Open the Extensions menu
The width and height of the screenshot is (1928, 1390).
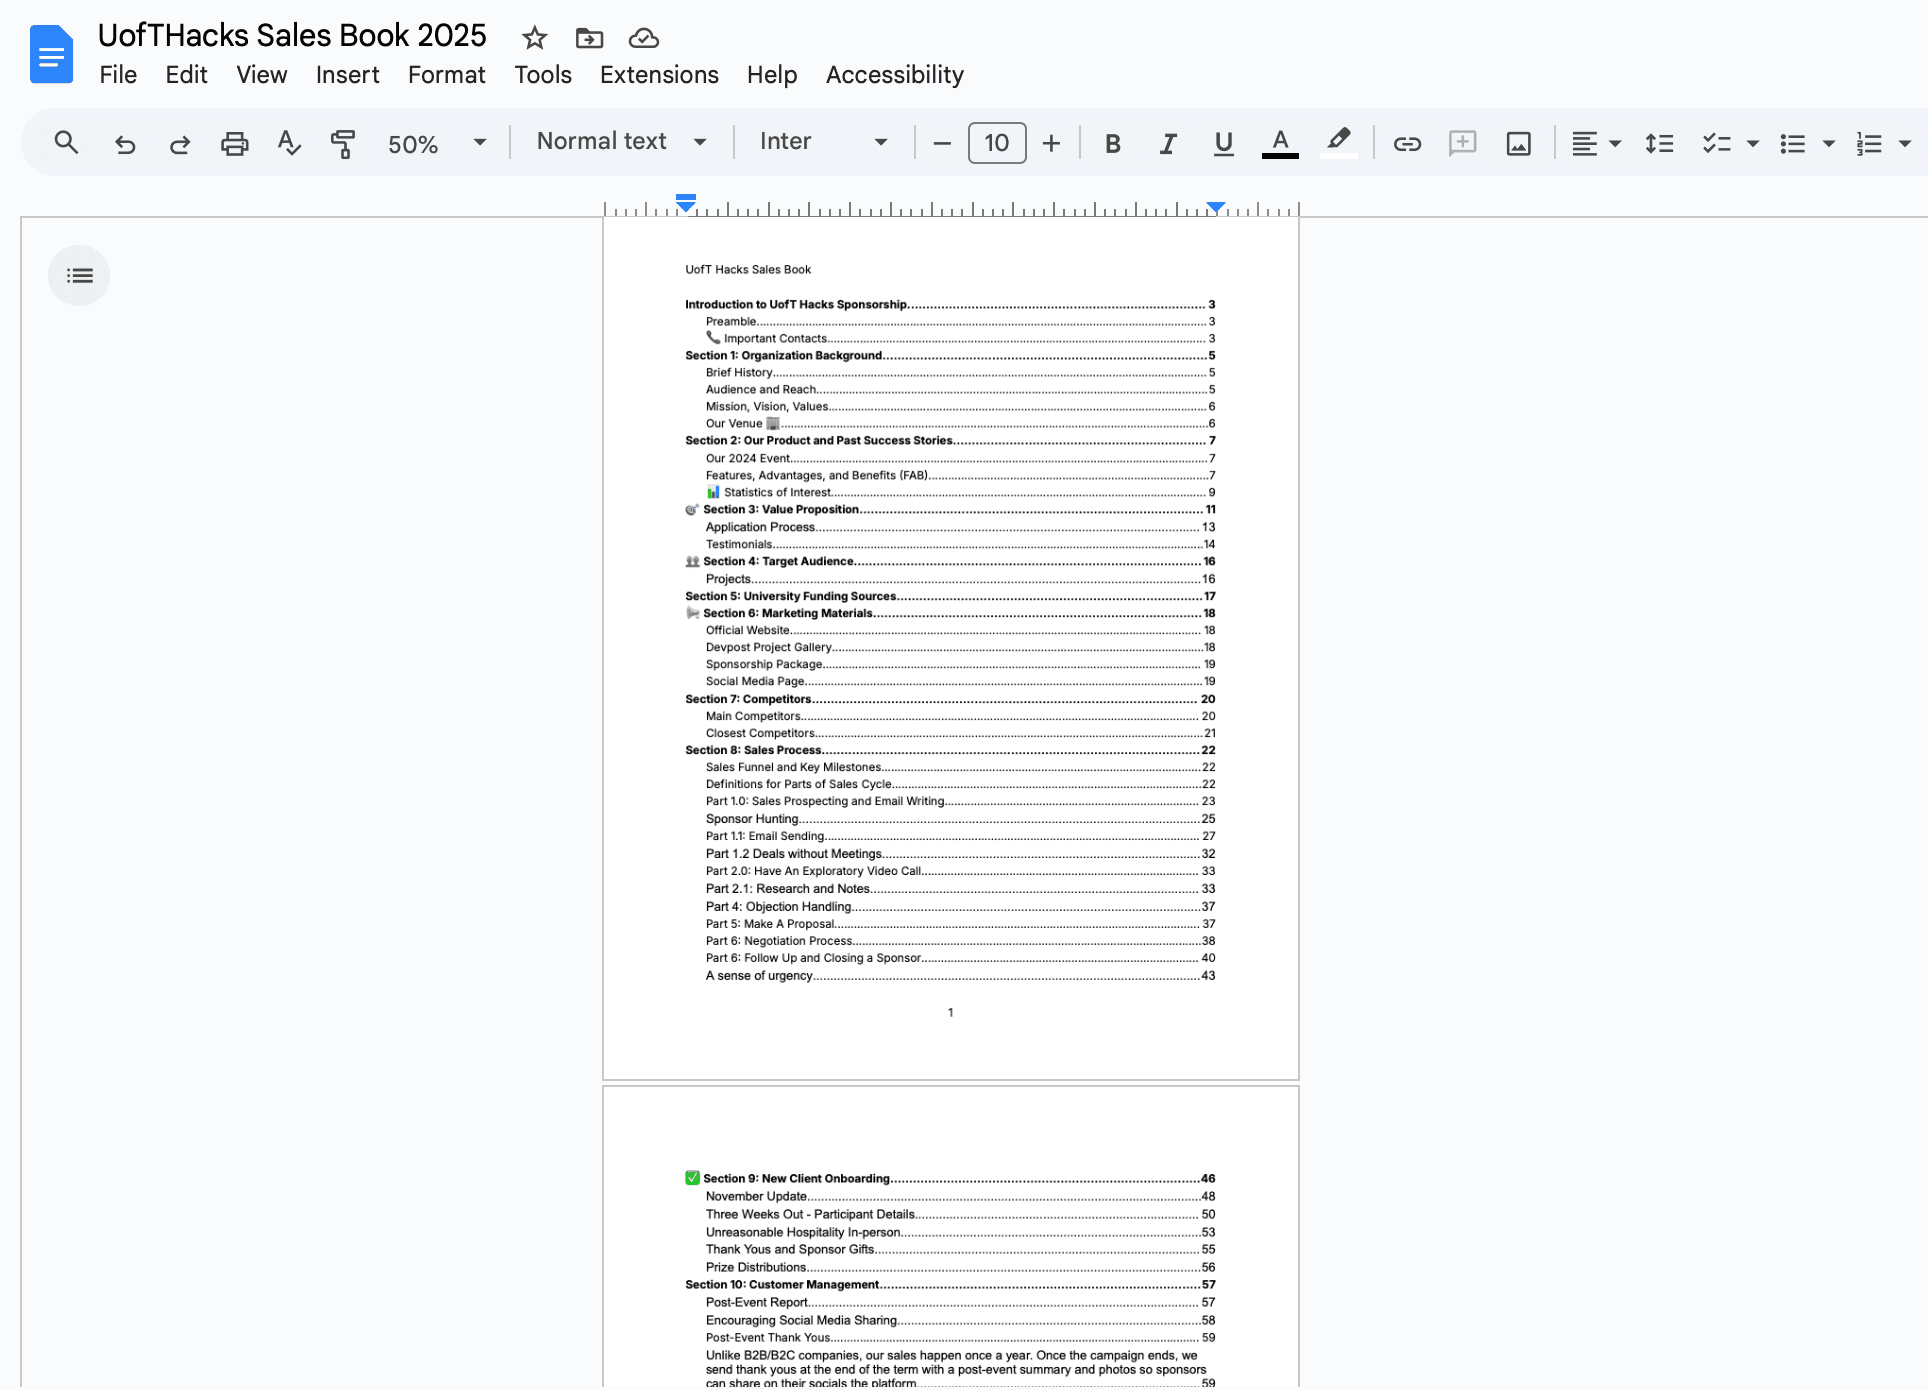[659, 75]
